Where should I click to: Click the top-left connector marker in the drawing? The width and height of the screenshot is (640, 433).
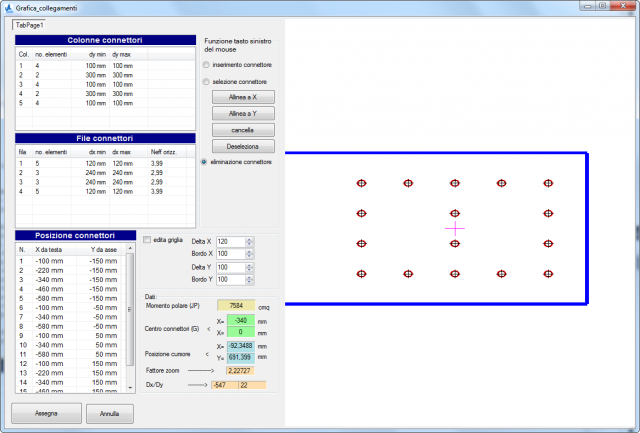(x=362, y=184)
